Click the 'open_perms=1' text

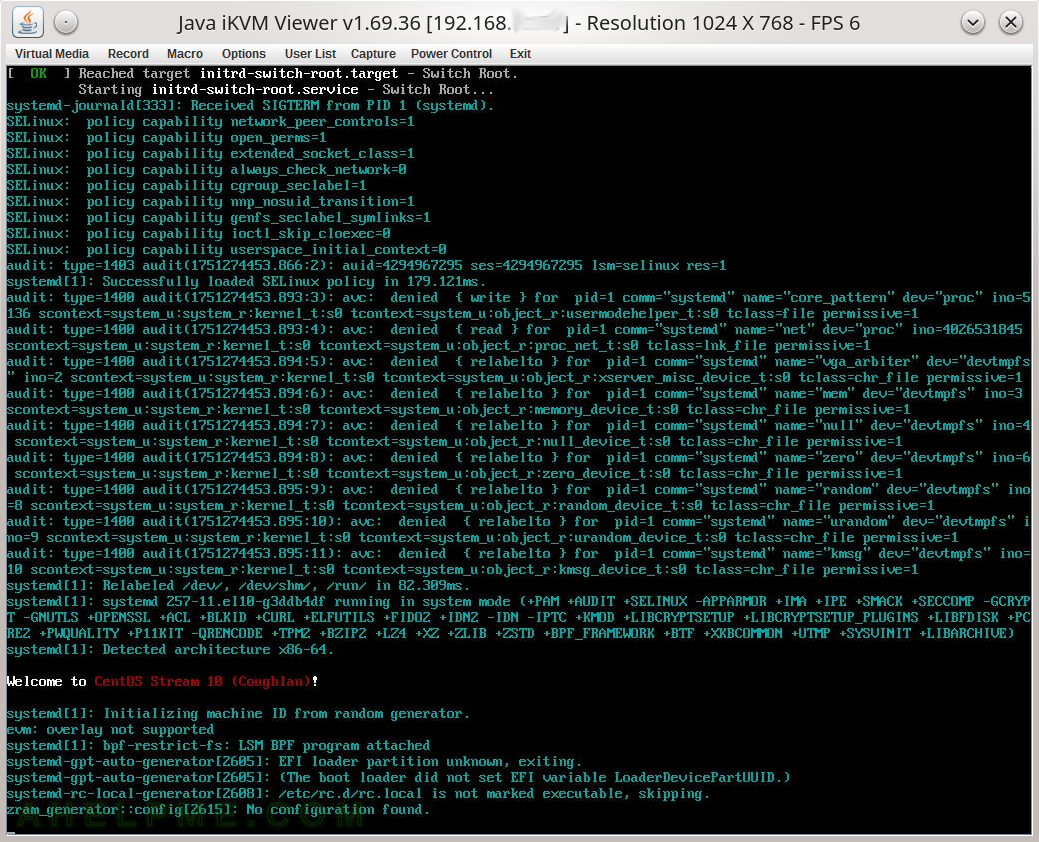coord(278,138)
